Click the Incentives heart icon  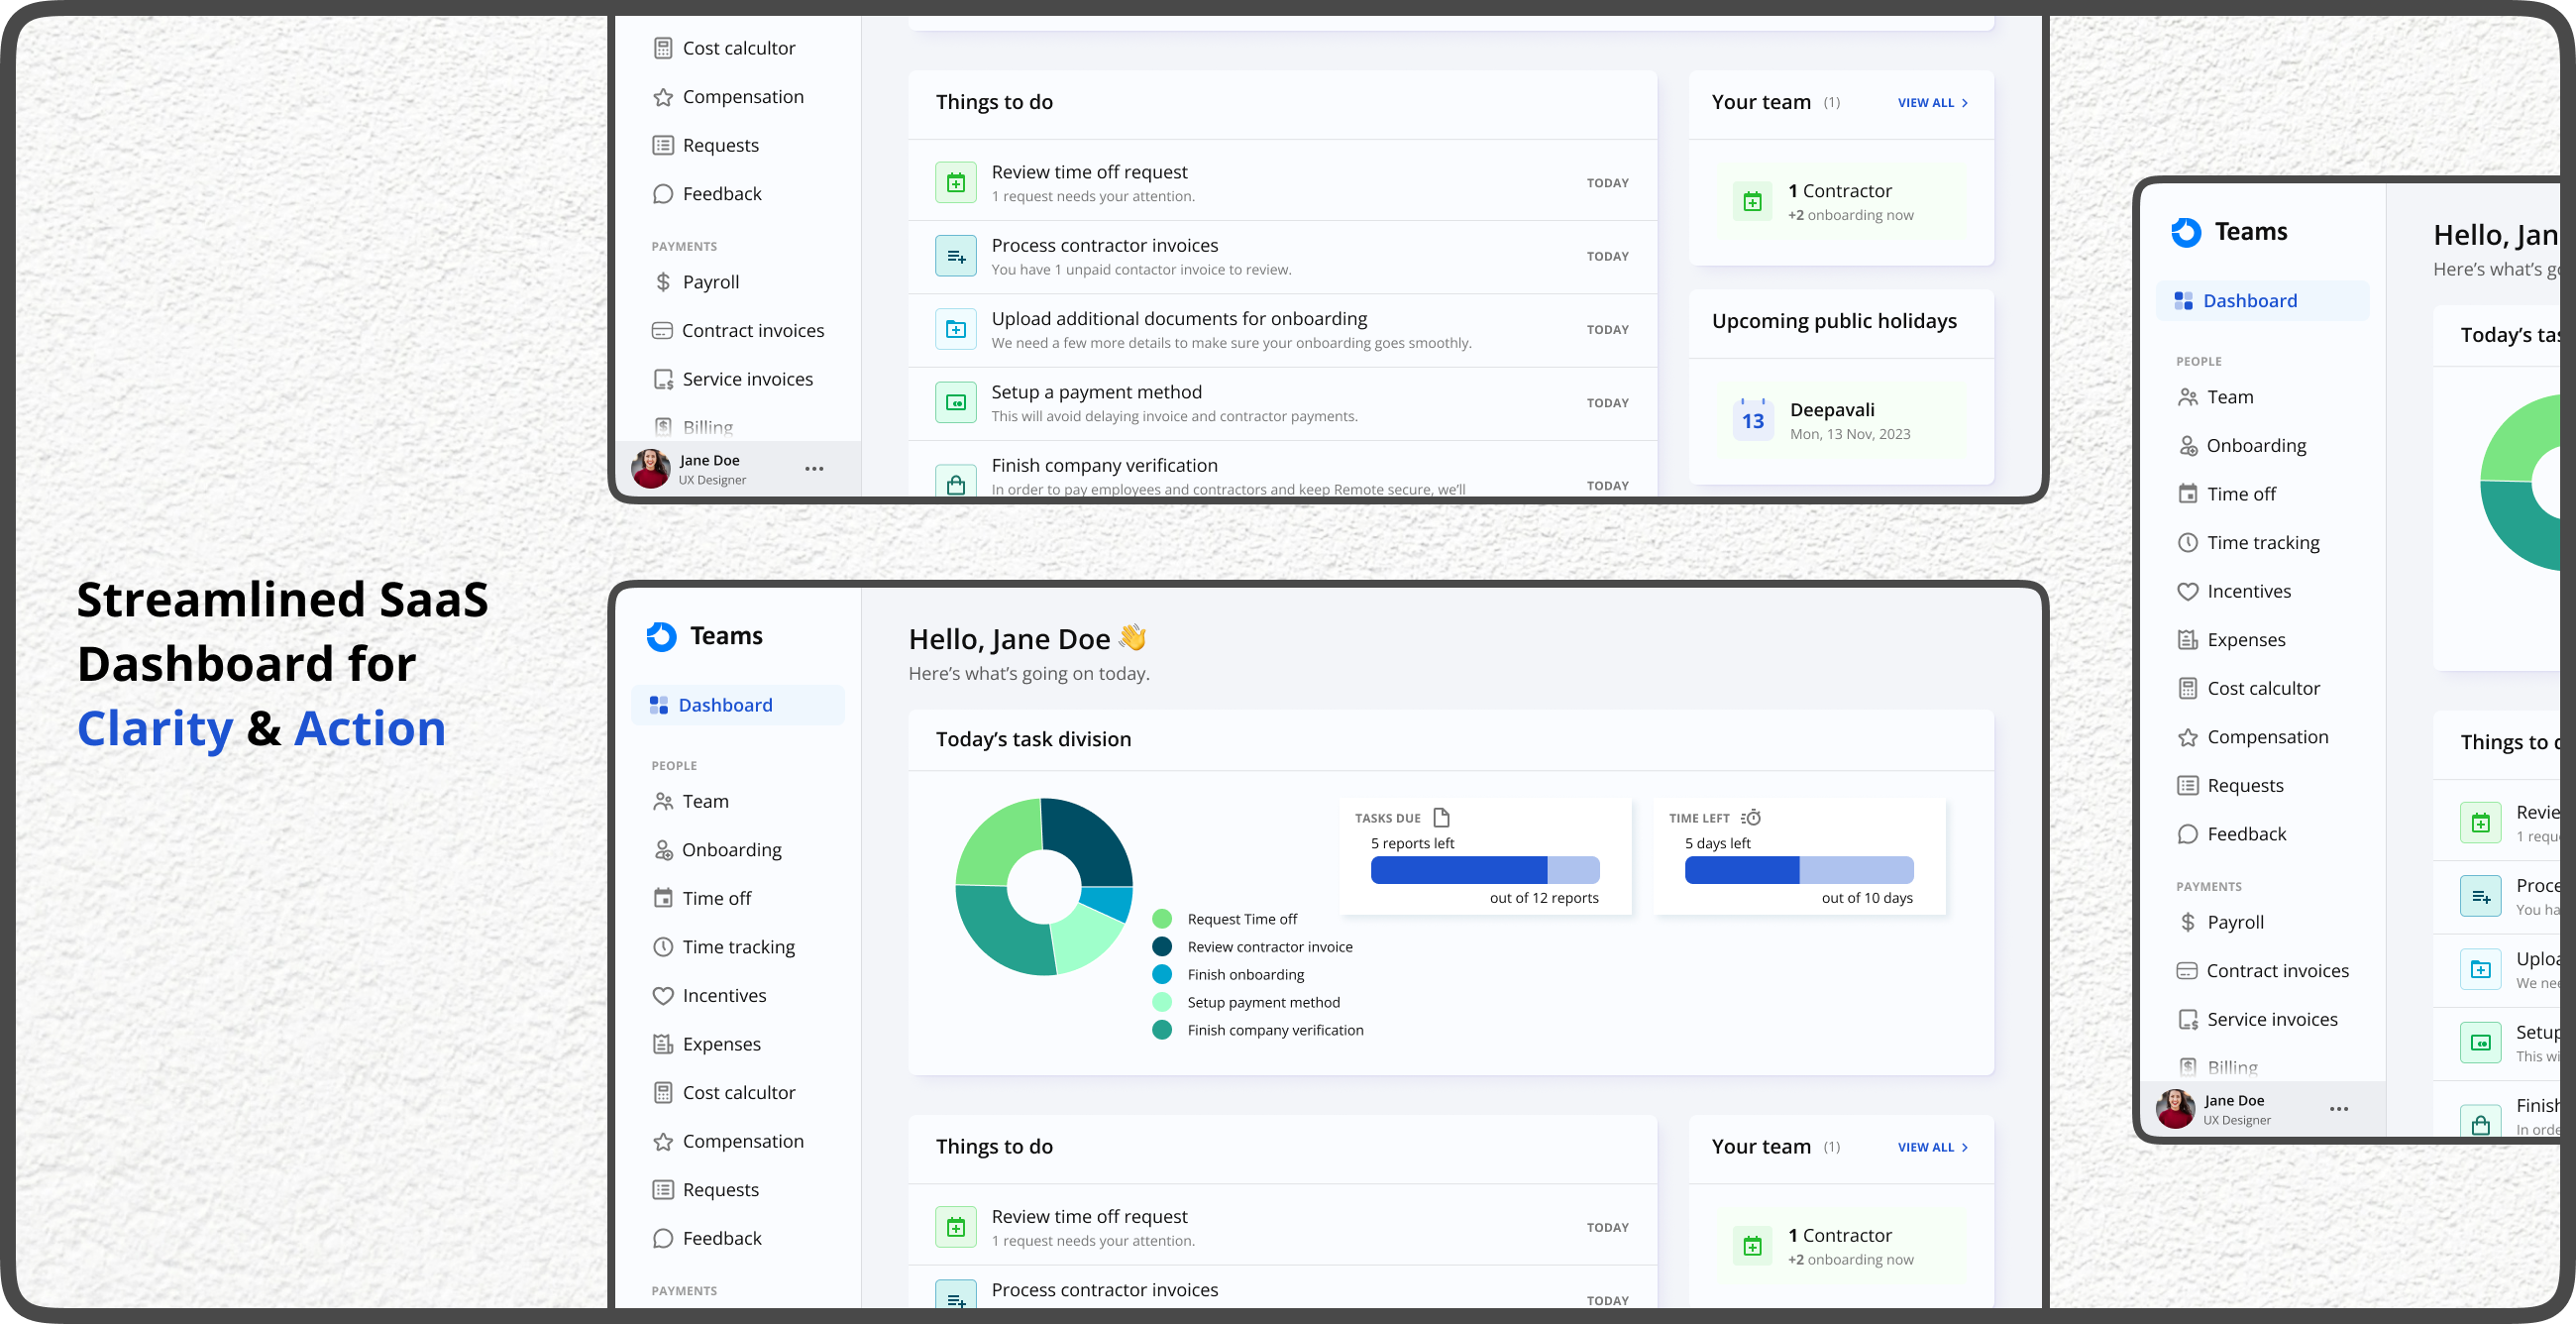662,995
